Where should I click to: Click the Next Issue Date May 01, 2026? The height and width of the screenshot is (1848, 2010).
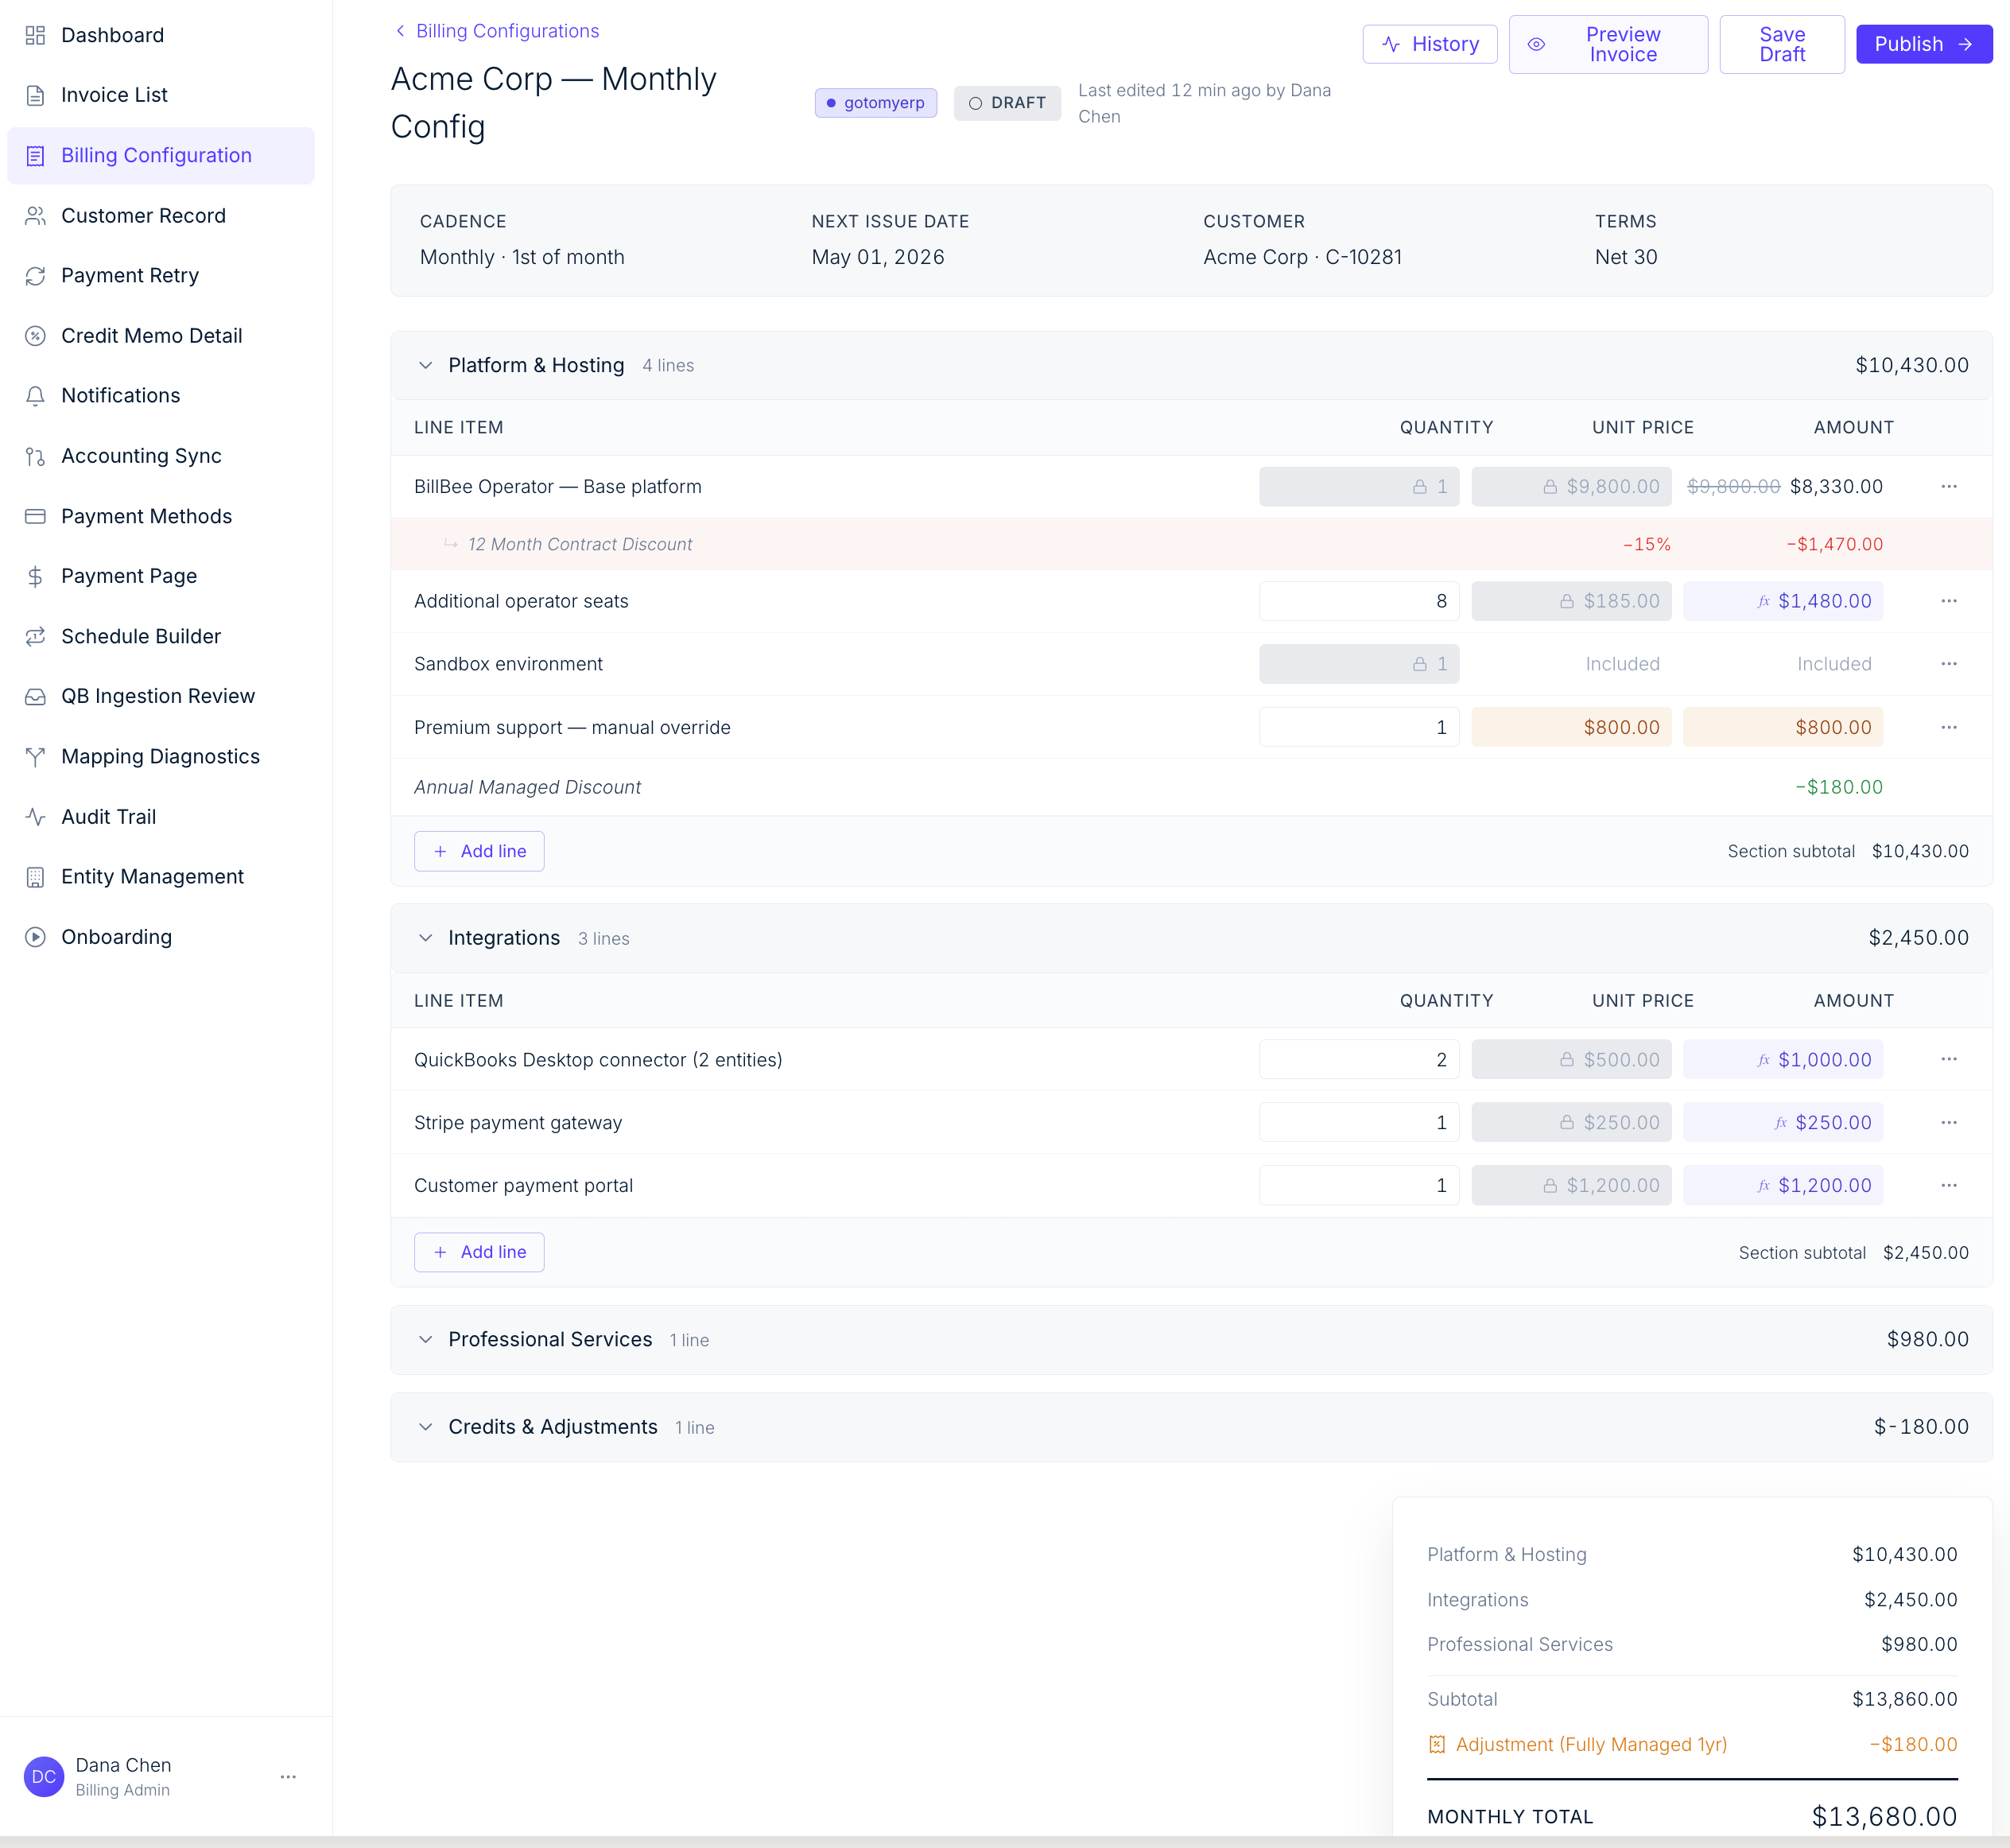pos(878,257)
